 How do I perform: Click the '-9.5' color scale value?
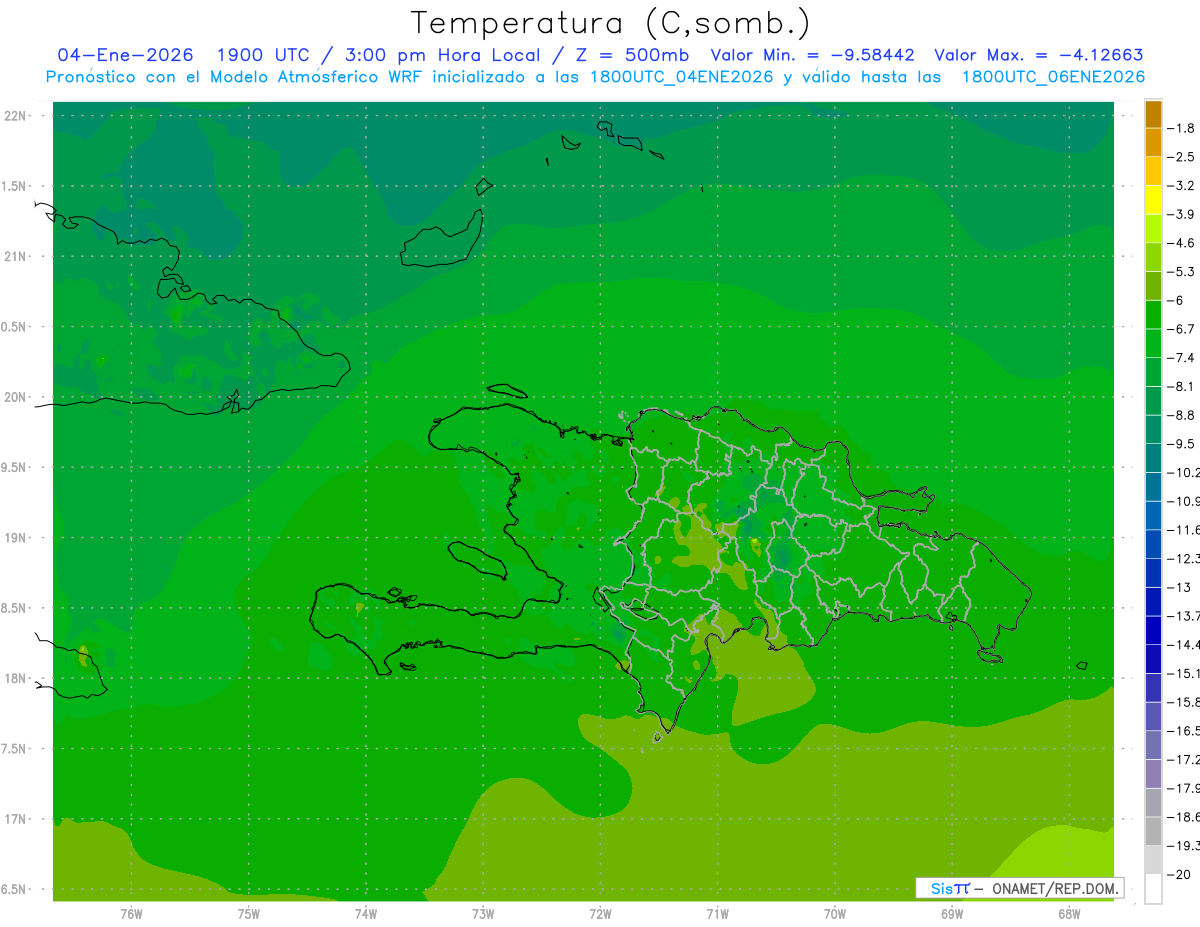point(1182,444)
